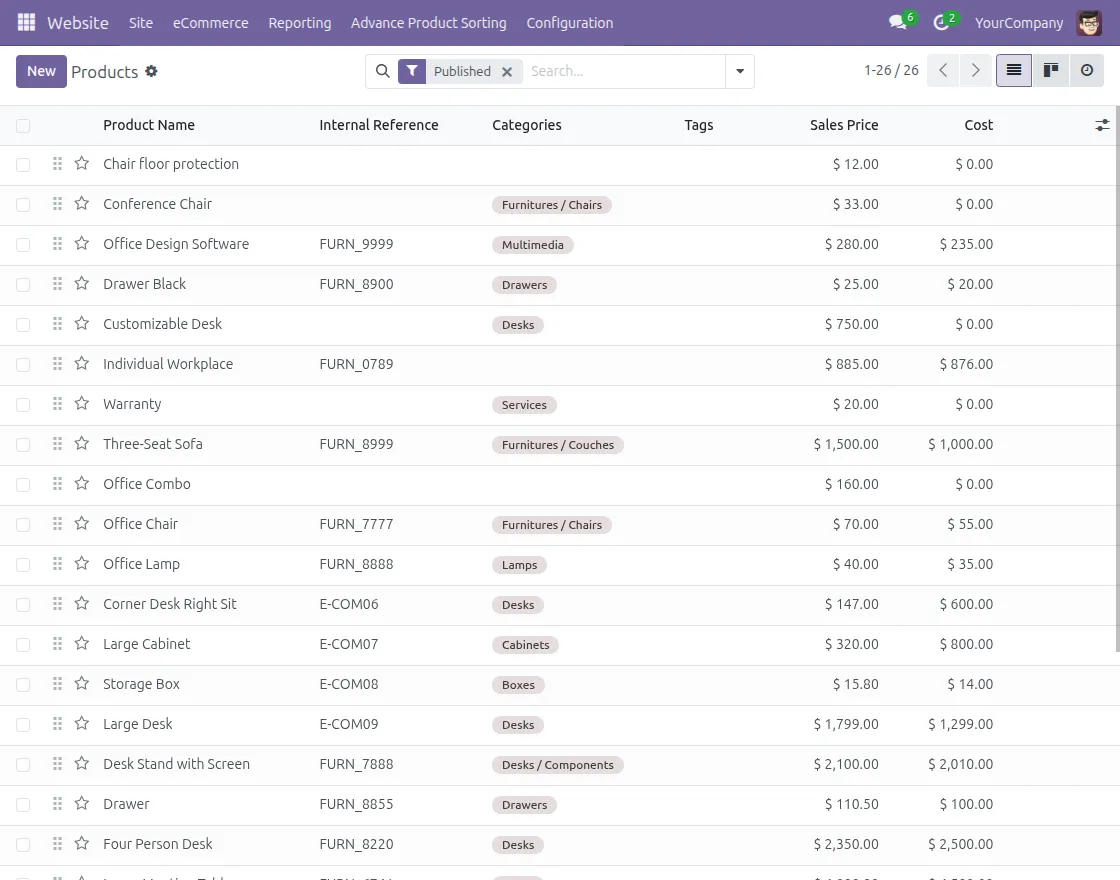Switch to Activity view
1120x880 pixels.
[x=1087, y=71]
